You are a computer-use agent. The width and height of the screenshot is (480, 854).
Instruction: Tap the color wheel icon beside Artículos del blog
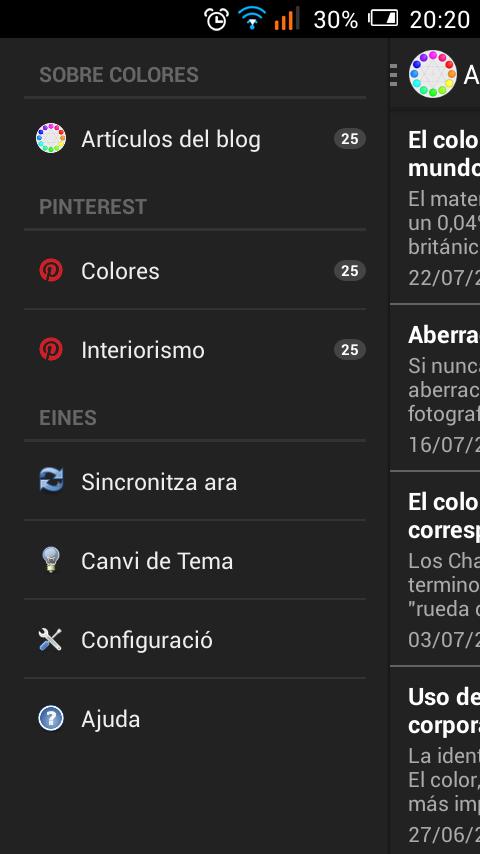pyautogui.click(x=51, y=138)
